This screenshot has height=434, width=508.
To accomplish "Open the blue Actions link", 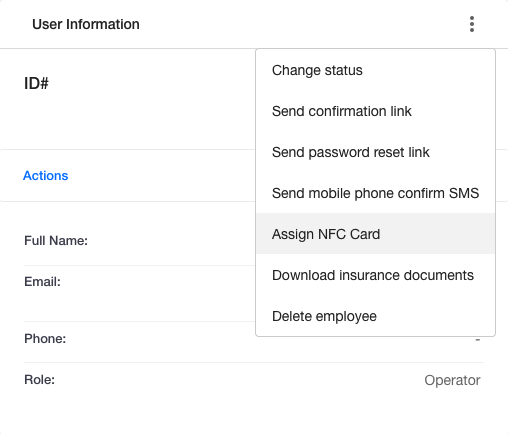I will [x=46, y=176].
